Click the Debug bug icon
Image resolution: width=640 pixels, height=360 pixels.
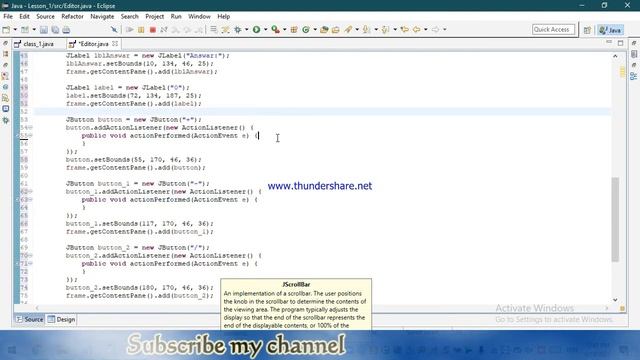238,30
